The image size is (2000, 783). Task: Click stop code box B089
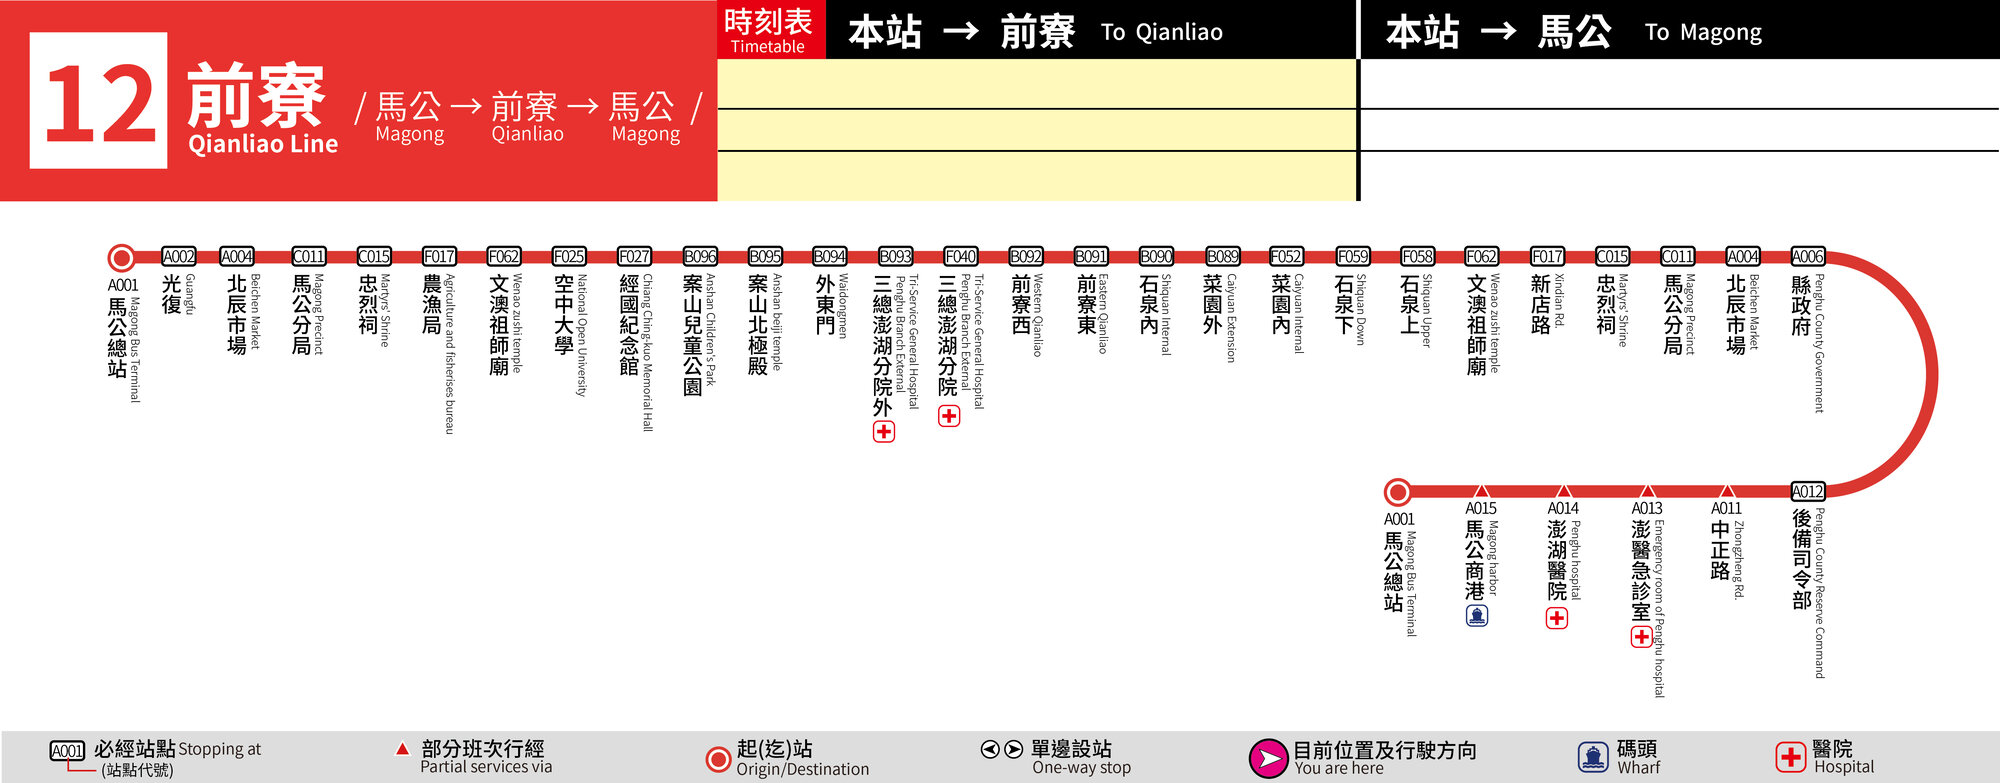pyautogui.click(x=1222, y=257)
